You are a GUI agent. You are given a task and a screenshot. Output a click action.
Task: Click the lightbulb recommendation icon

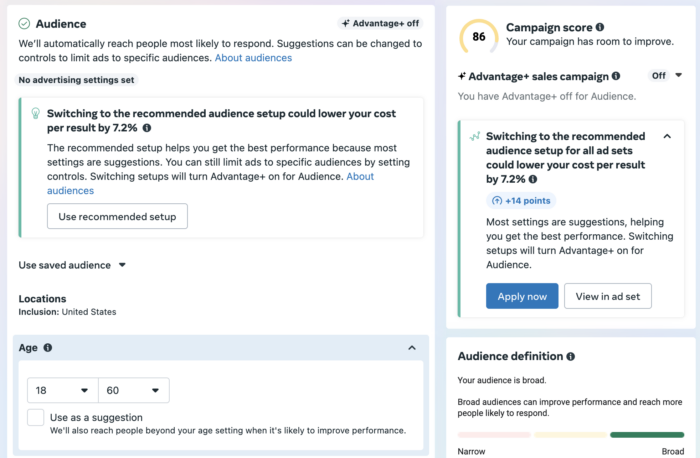[x=36, y=113]
